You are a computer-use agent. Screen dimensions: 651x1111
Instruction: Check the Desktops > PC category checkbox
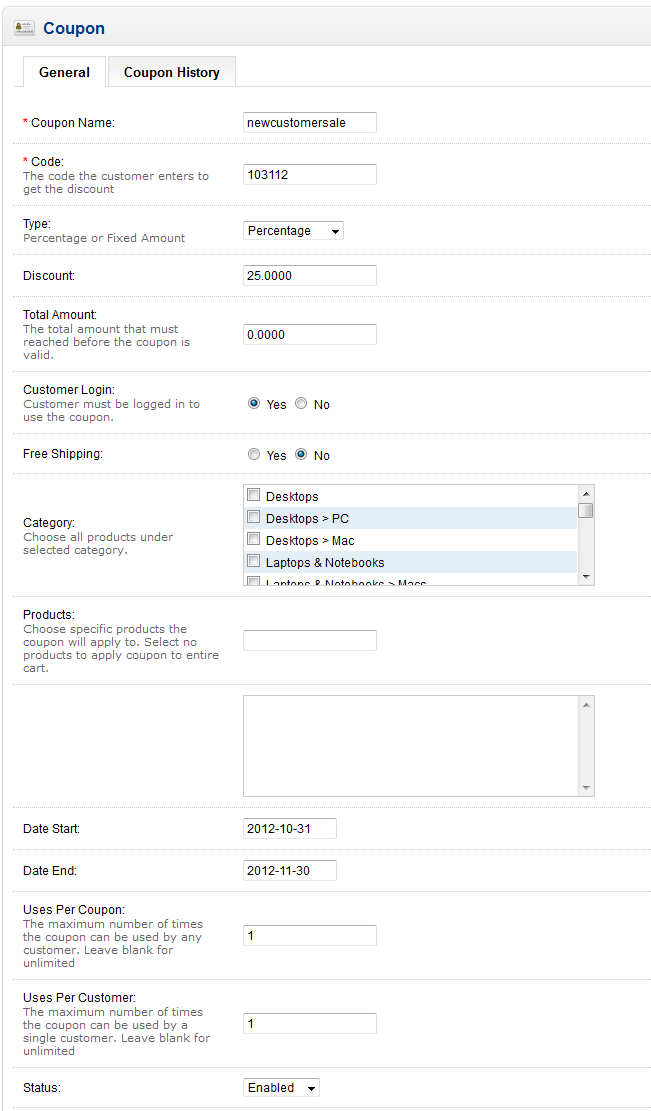pyautogui.click(x=254, y=518)
